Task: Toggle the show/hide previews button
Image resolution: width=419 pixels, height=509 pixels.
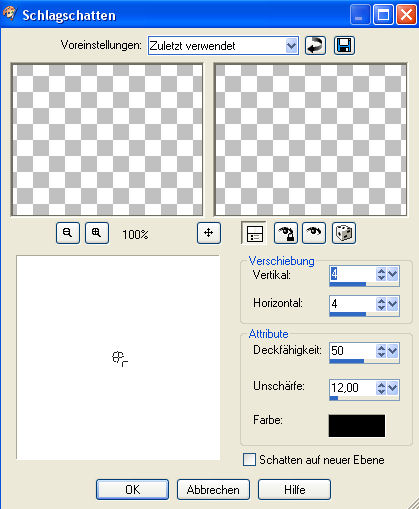Action: coord(254,233)
